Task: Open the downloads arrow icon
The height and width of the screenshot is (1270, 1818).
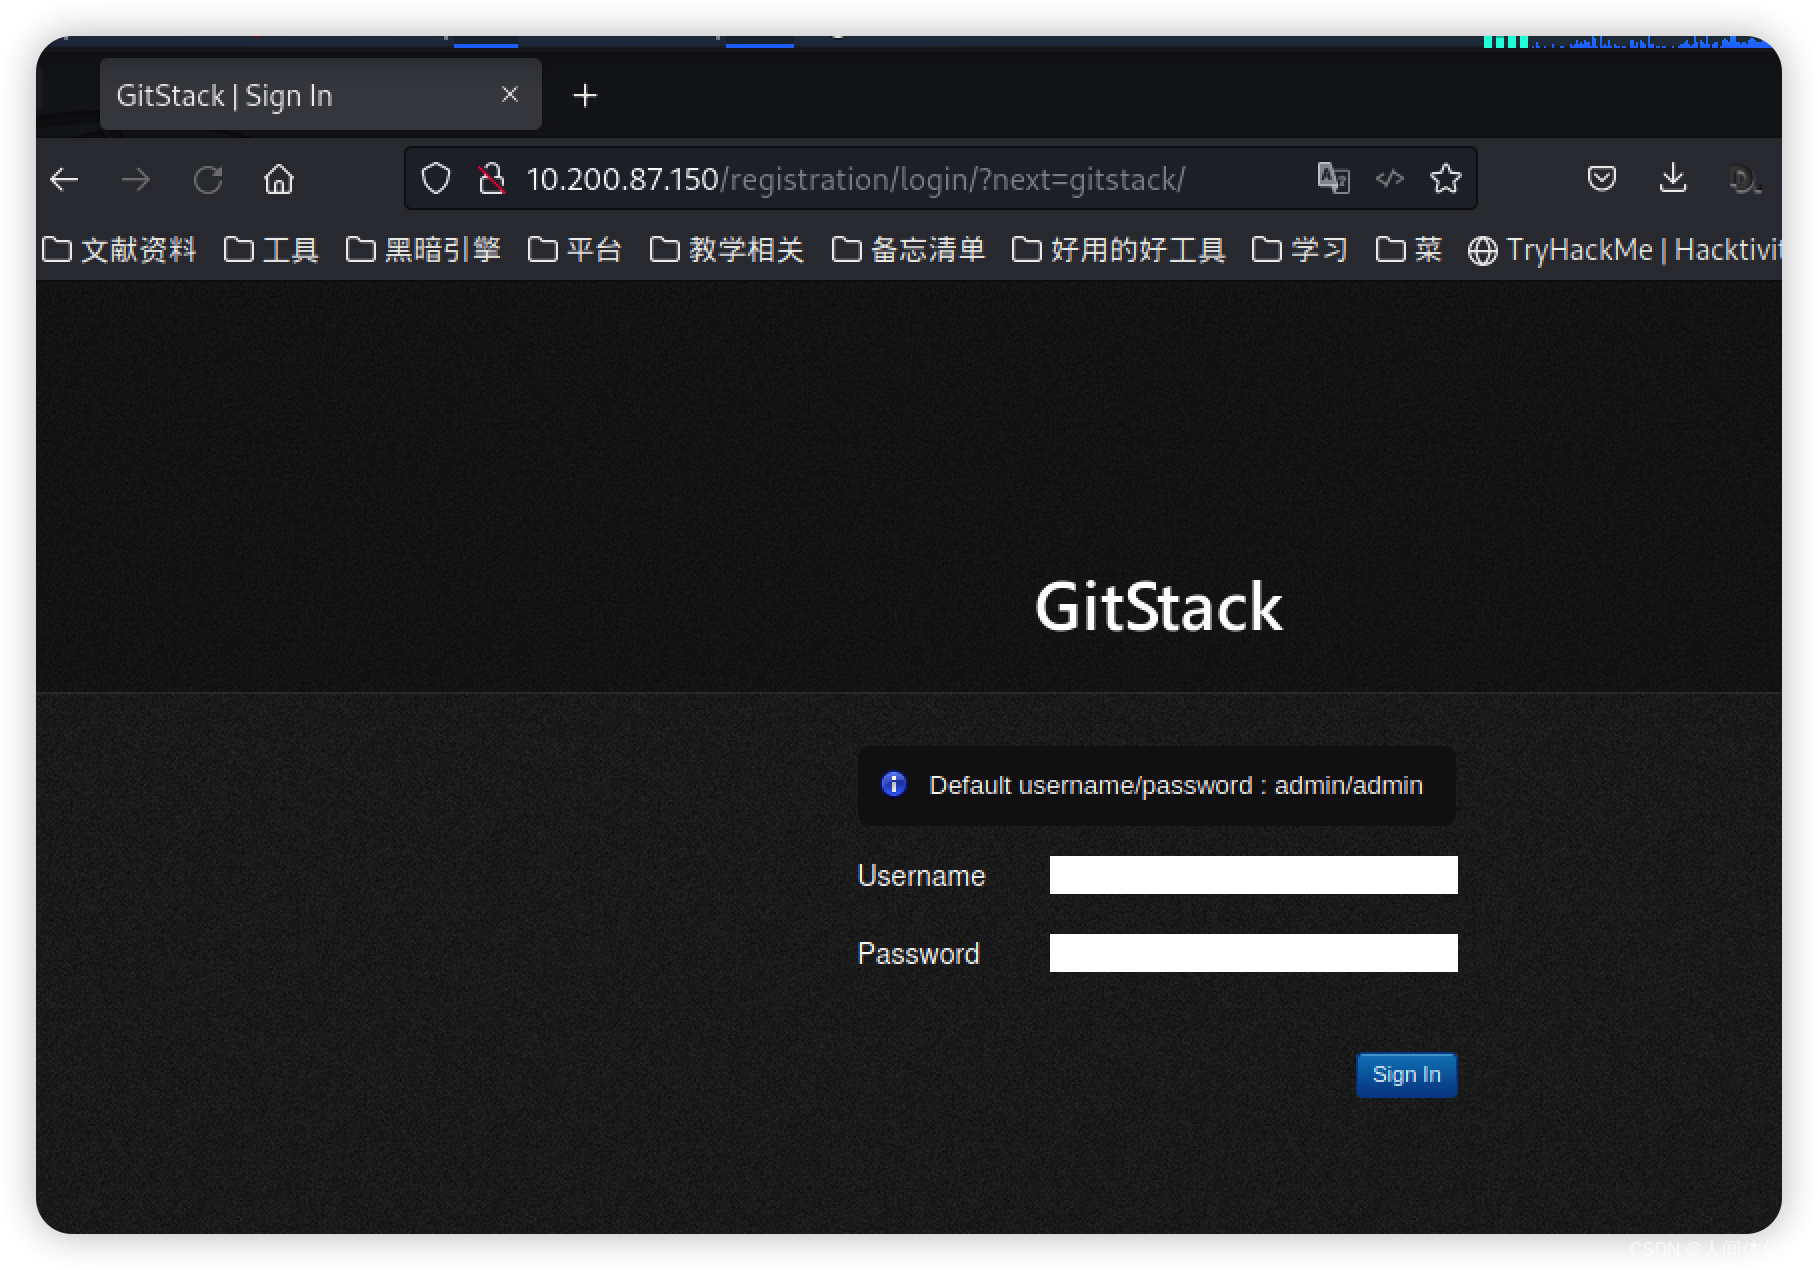Action: point(1673,179)
